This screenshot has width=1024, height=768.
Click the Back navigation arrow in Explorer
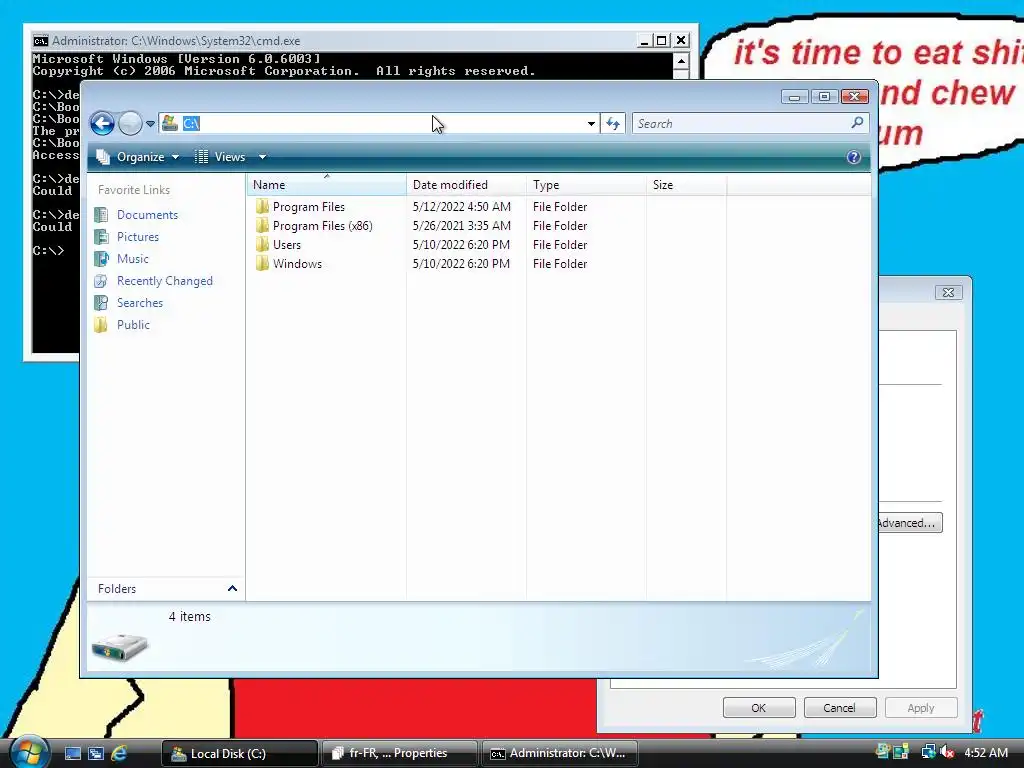coord(103,123)
